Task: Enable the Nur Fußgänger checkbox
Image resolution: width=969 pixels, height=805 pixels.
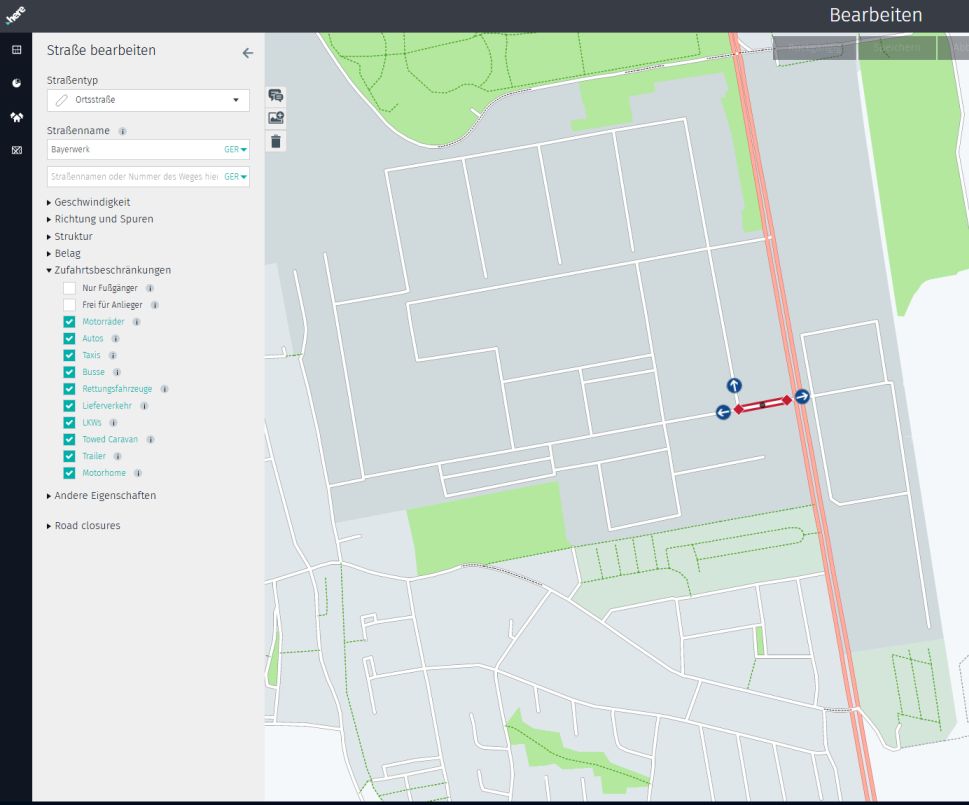Action: pyautogui.click(x=69, y=288)
